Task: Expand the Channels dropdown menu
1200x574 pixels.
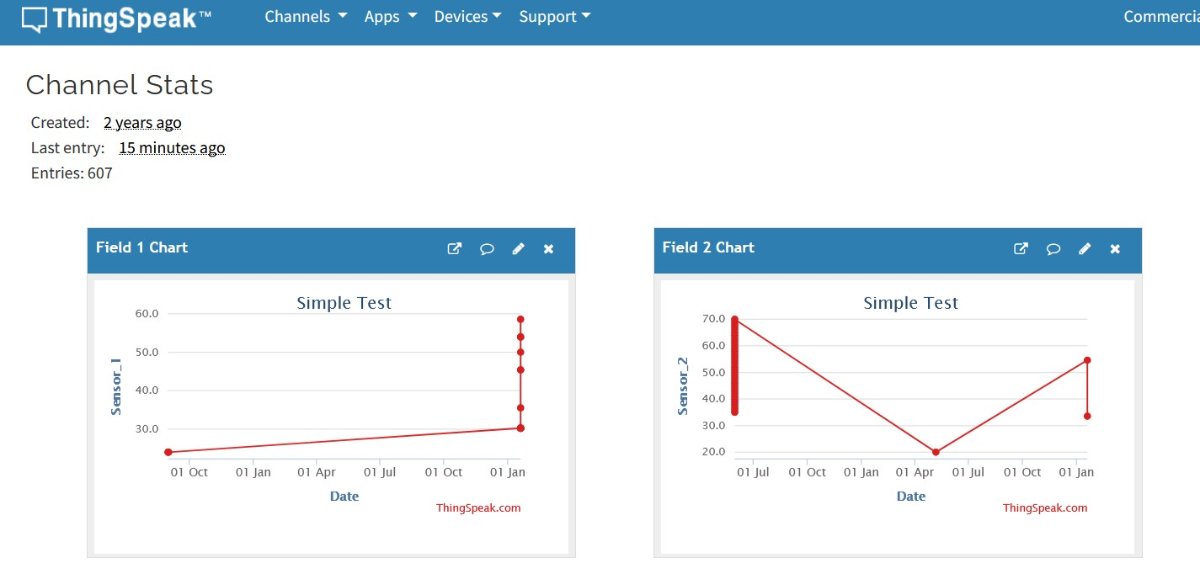Action: click(305, 17)
